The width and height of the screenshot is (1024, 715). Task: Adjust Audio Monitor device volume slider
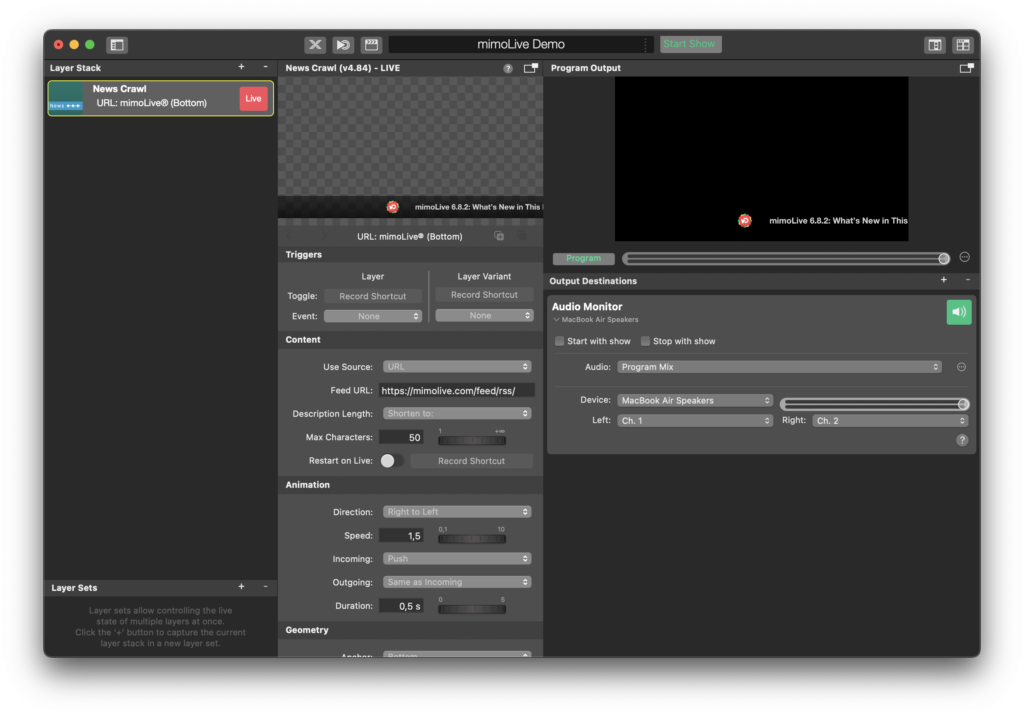(874, 404)
